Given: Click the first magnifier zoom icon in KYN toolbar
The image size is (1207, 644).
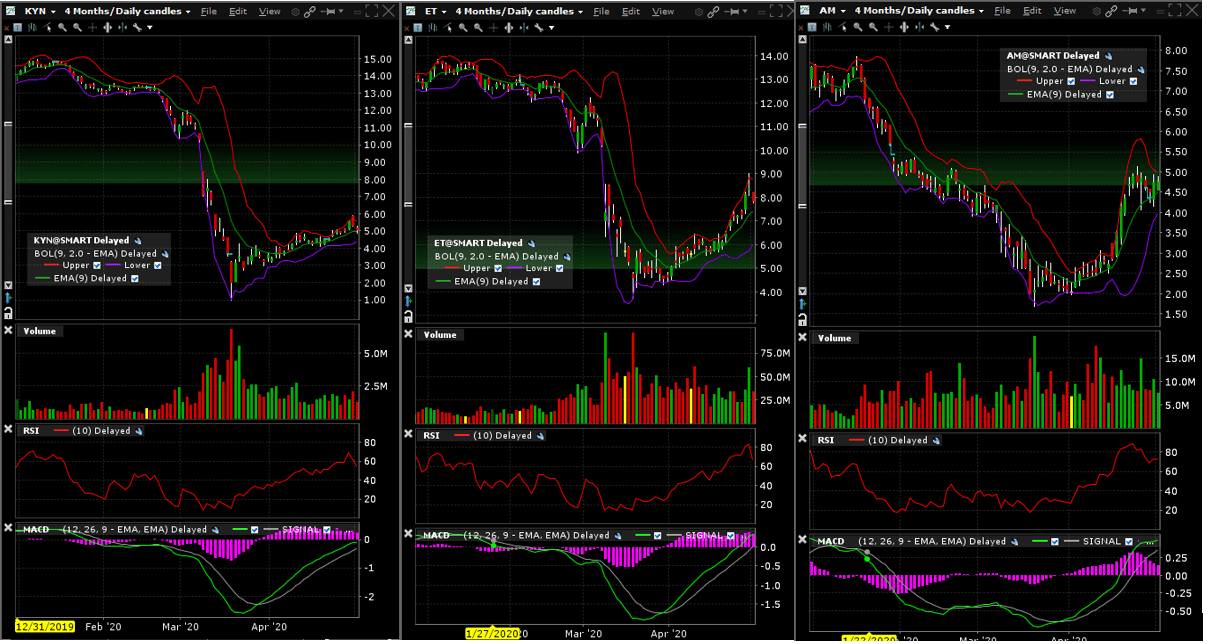Looking at the screenshot, I should [x=62, y=27].
